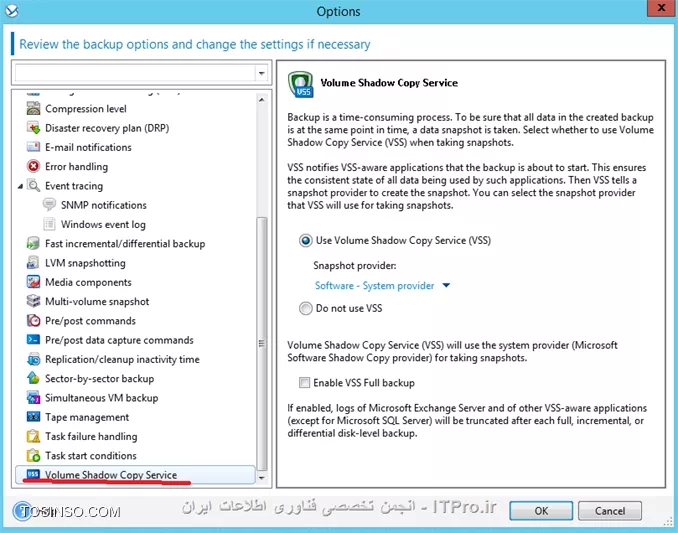Click the application icon in the title bar
The width and height of the screenshot is (678, 533).
[x=12, y=11]
